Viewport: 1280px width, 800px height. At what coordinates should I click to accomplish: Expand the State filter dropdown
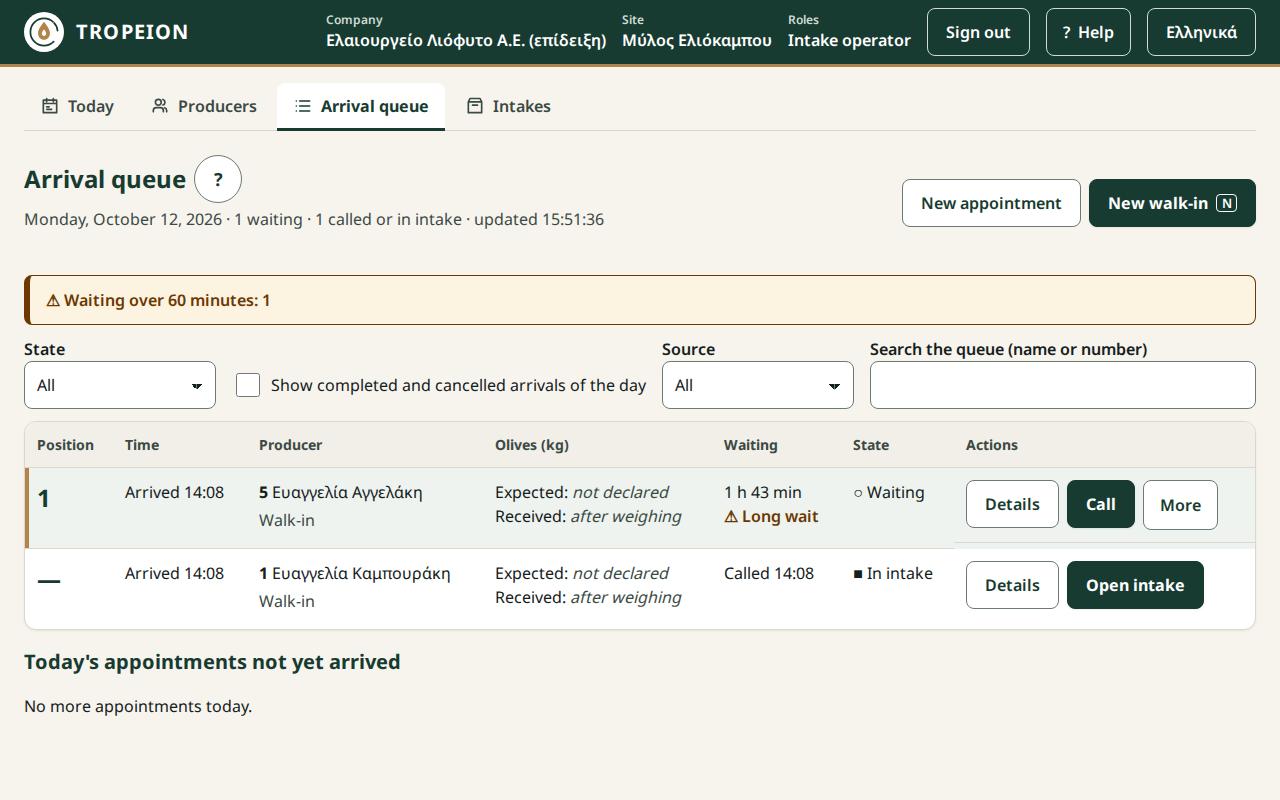120,385
